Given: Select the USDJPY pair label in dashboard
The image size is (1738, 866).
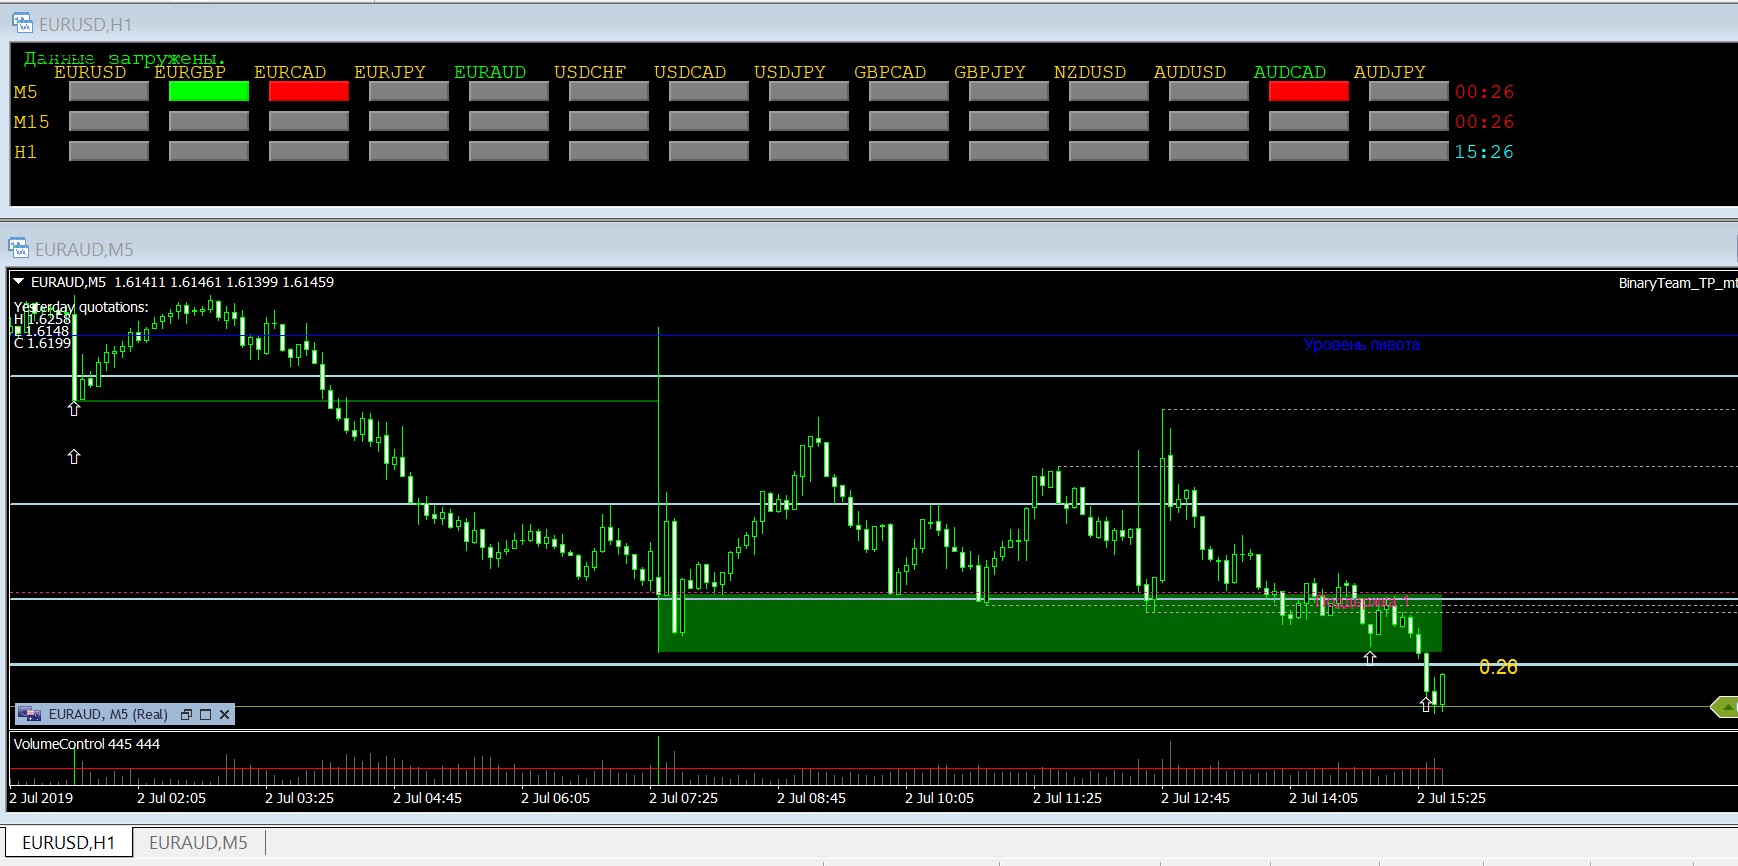Looking at the screenshot, I should click(789, 72).
